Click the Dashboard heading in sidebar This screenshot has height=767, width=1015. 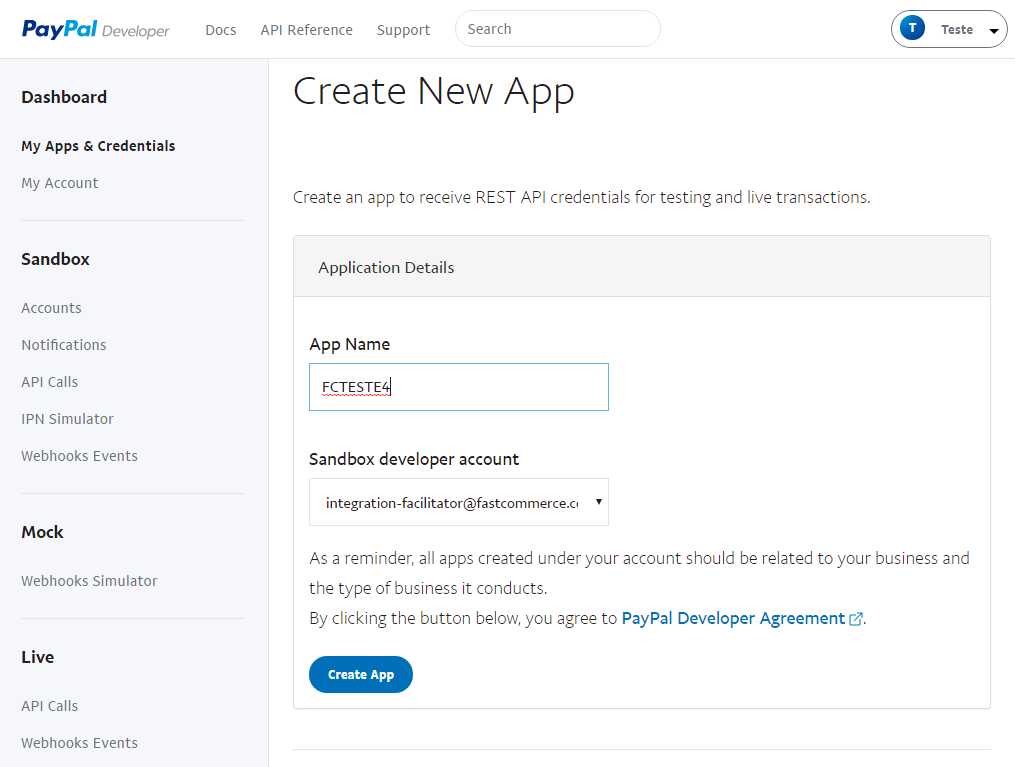coord(64,97)
